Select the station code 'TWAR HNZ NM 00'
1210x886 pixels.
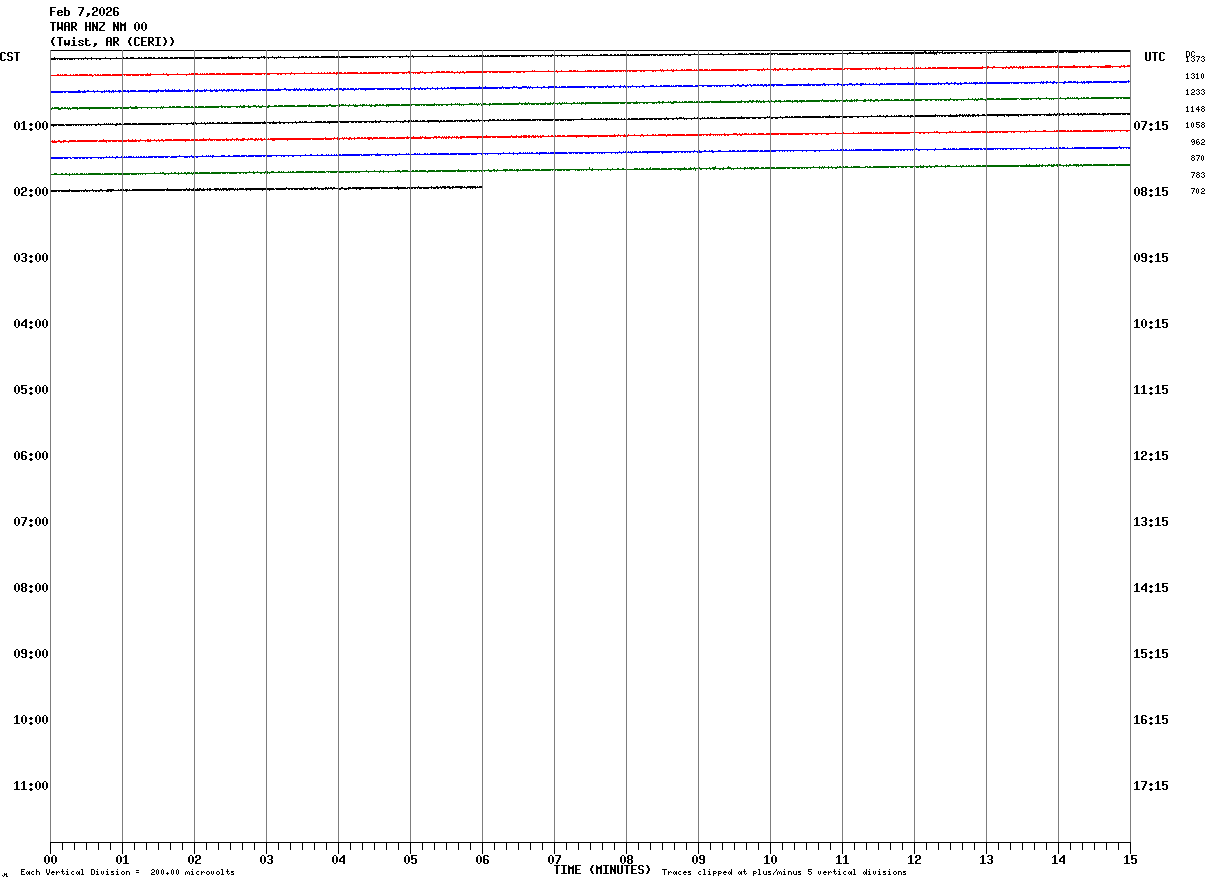98,27
